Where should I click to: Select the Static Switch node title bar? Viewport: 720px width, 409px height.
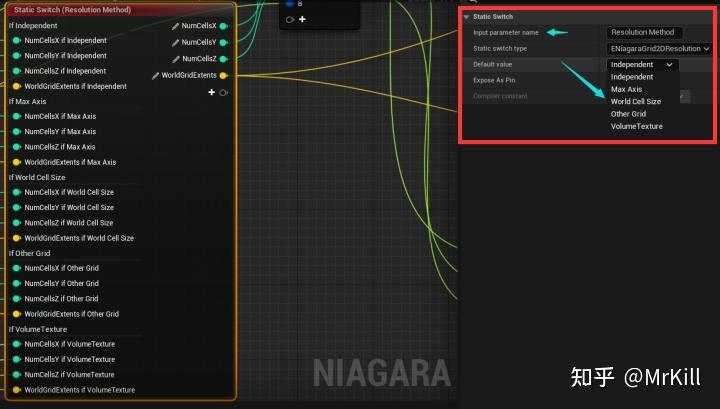click(120, 10)
